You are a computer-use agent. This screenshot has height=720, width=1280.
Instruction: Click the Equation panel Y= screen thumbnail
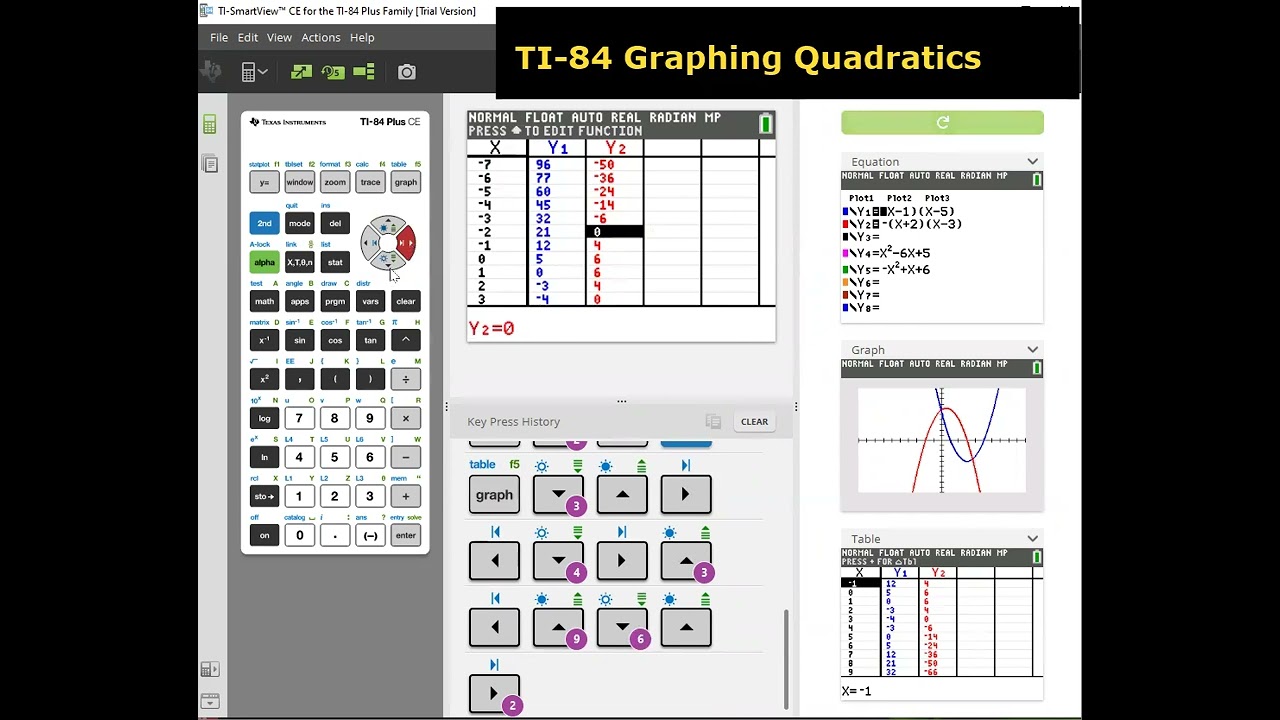click(x=942, y=247)
